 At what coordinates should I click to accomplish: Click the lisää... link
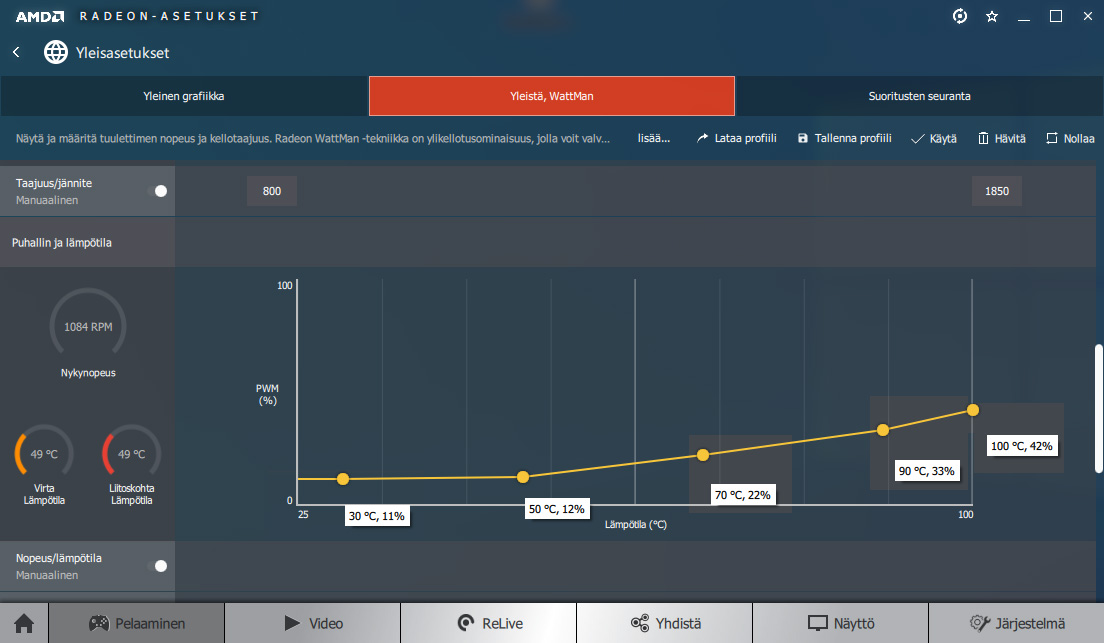point(654,138)
